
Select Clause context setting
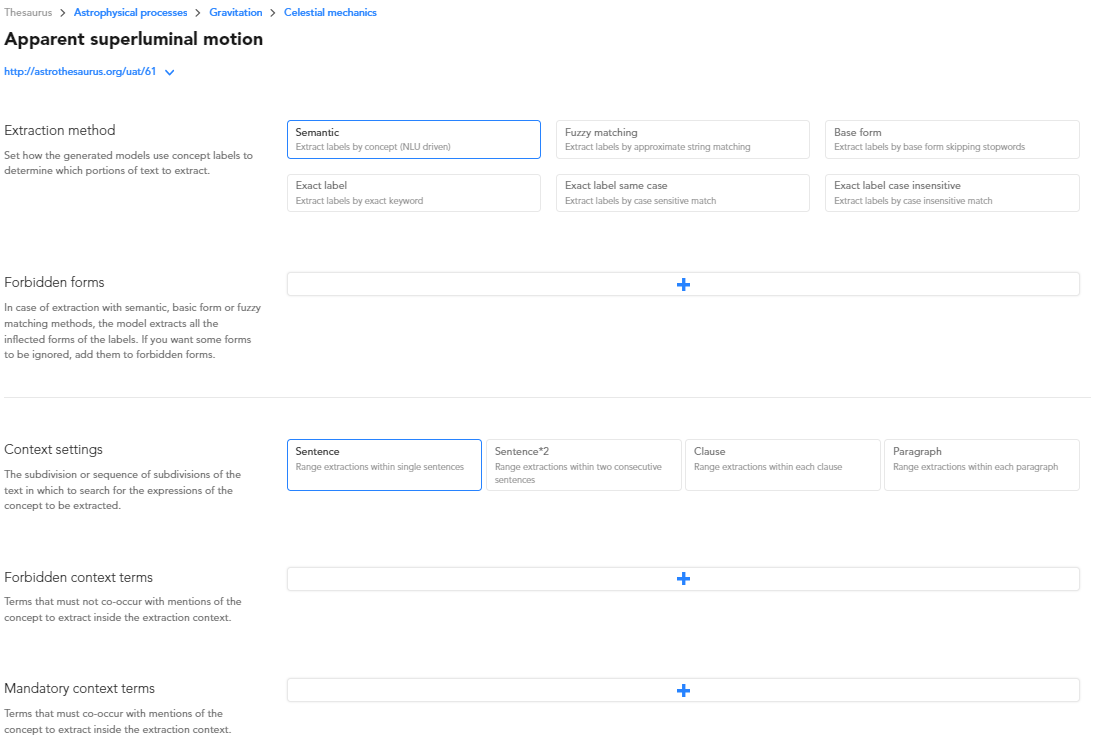pyautogui.click(x=782, y=465)
